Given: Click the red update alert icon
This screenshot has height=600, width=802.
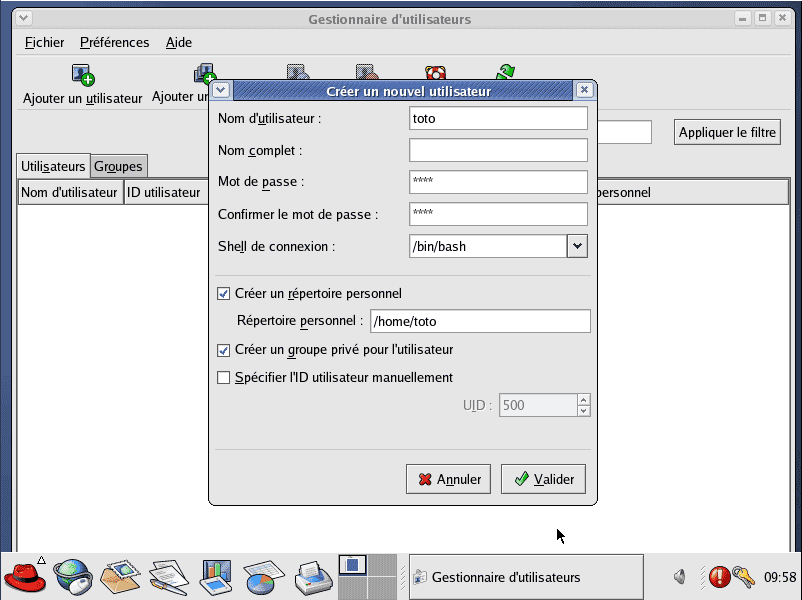Looking at the screenshot, I should click(719, 577).
